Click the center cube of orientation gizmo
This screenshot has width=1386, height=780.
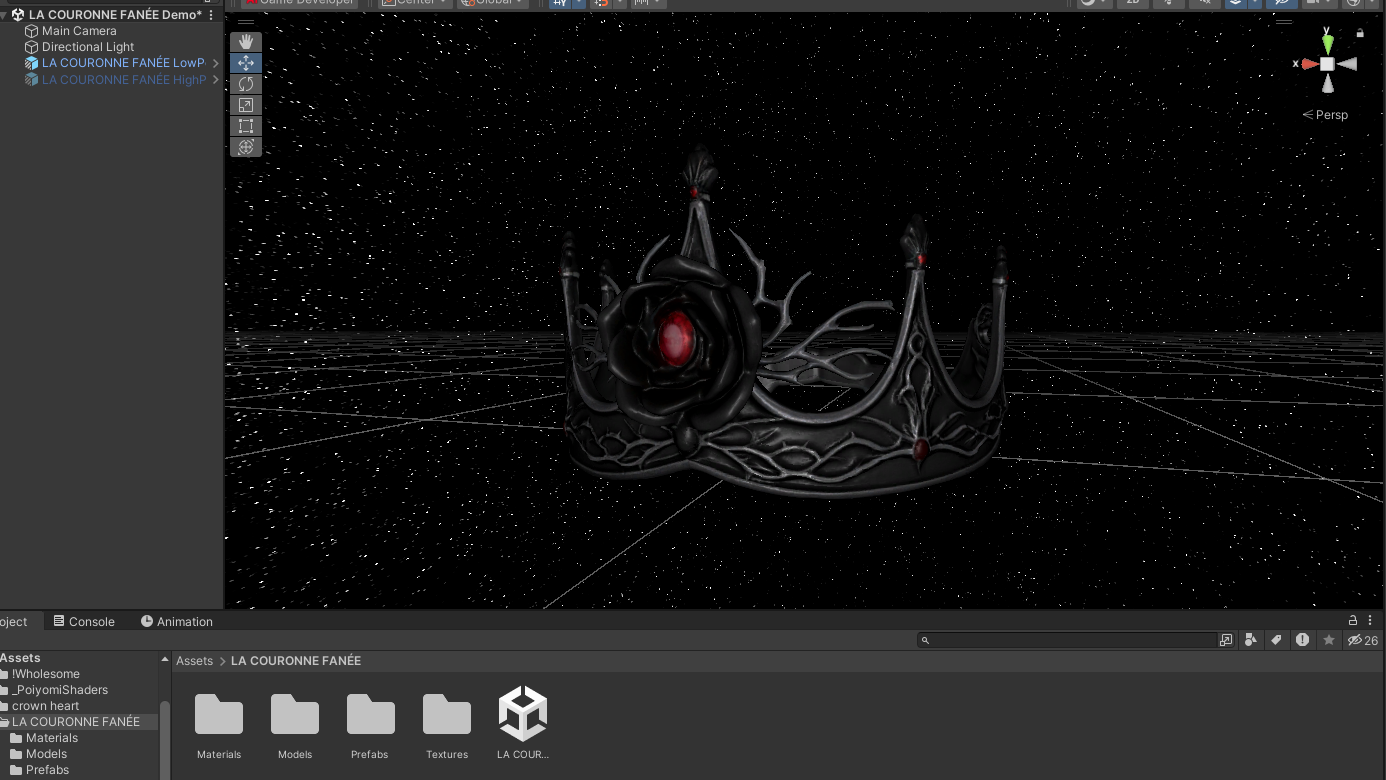tap(1327, 64)
